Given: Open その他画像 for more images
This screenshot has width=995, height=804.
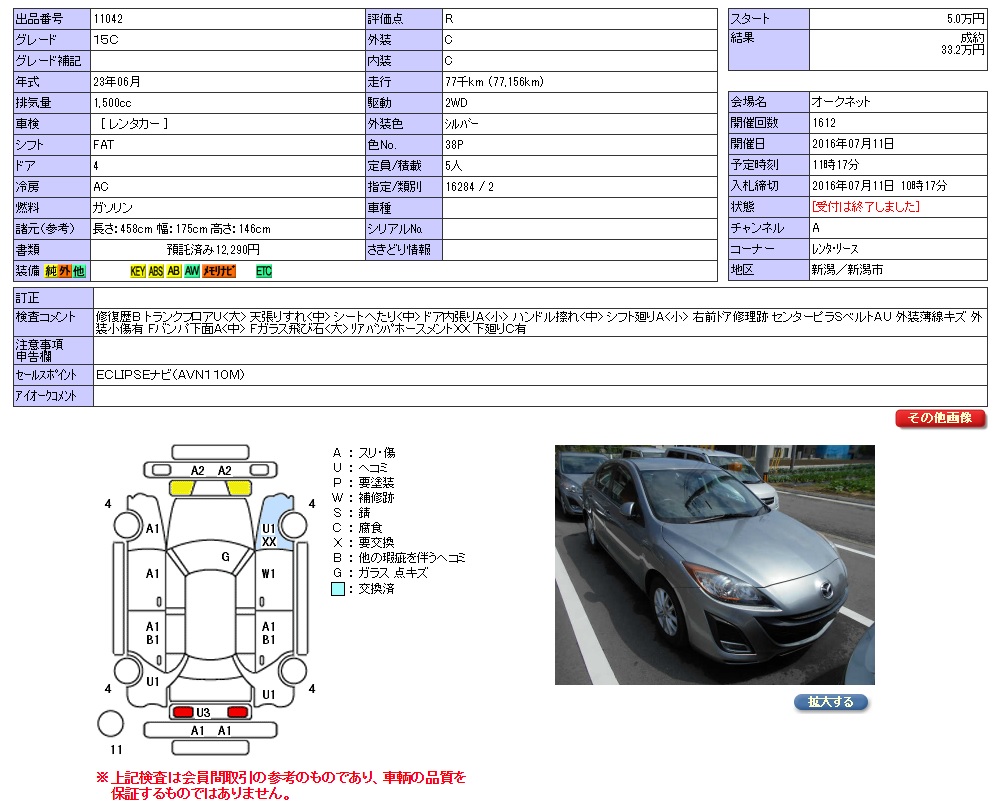Looking at the screenshot, I should pos(940,418).
